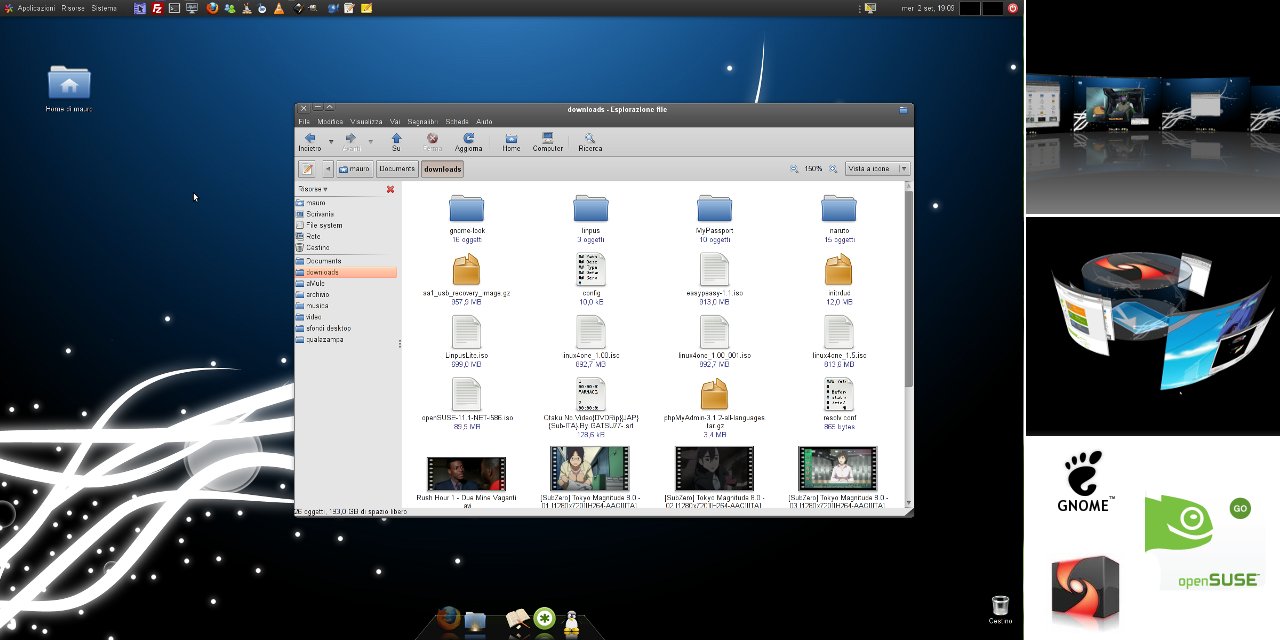Open the Visualizza menu
This screenshot has width=1280, height=640.
coord(366,121)
